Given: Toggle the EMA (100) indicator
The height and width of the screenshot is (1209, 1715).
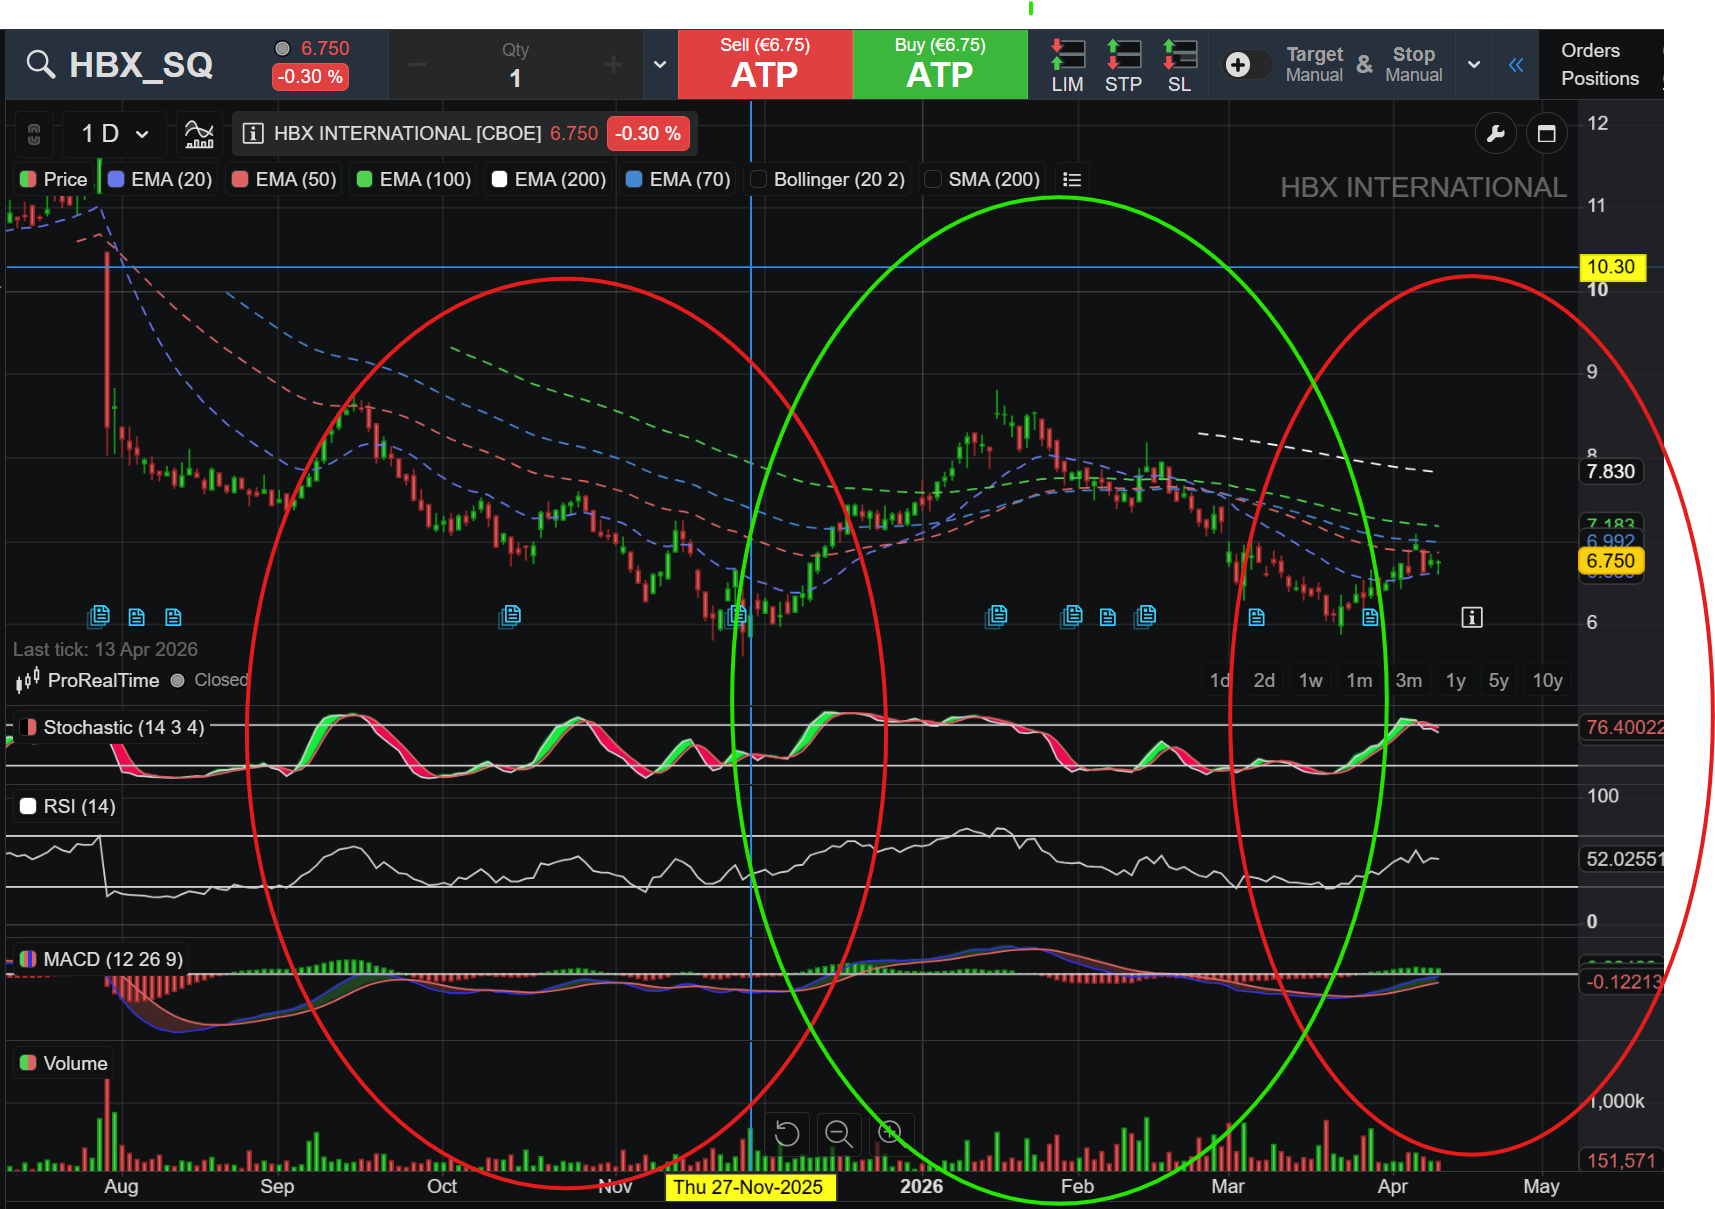Looking at the screenshot, I should 414,179.
